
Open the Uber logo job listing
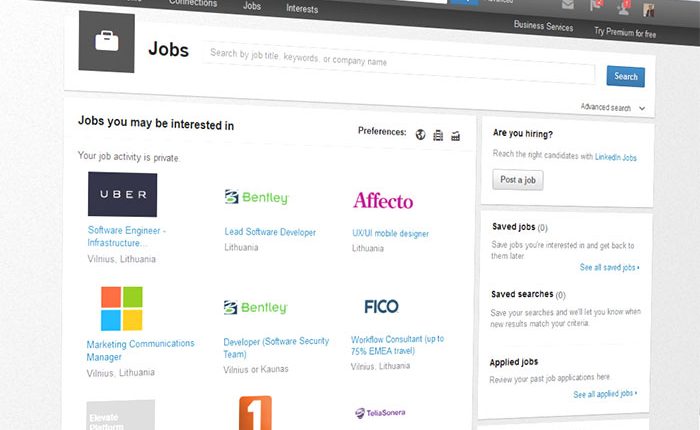coord(122,194)
